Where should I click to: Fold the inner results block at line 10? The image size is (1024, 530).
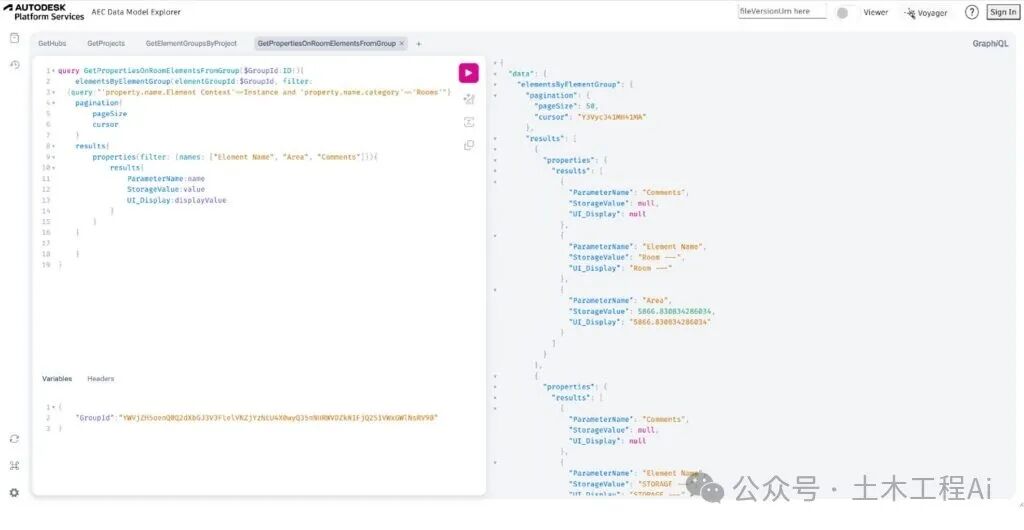(53, 168)
